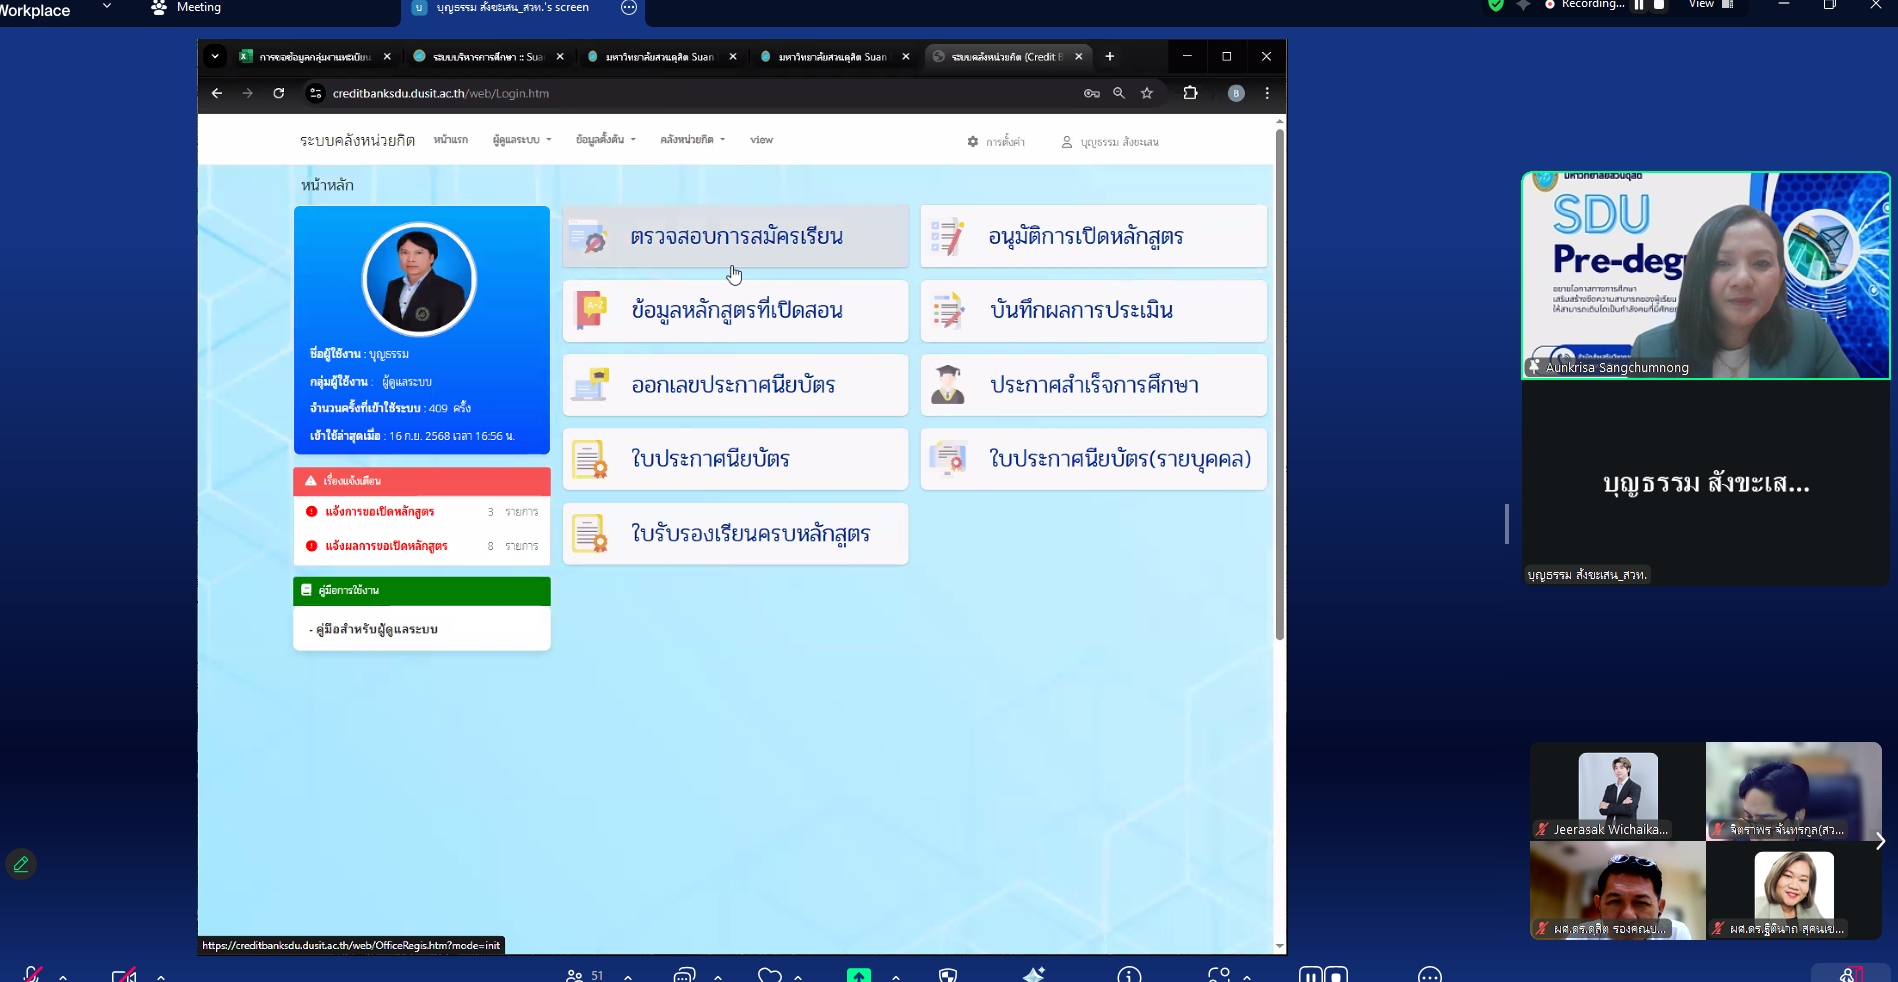
Task: Reload the page in the browser
Action: 279,93
